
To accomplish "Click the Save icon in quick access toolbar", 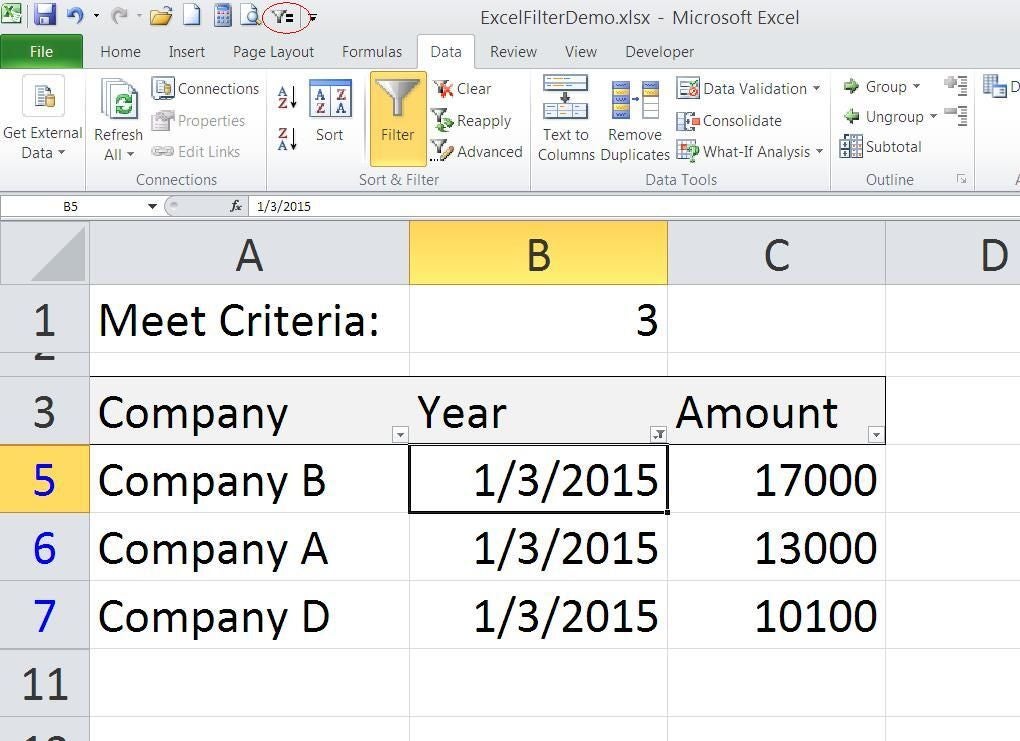I will pyautogui.click(x=45, y=16).
